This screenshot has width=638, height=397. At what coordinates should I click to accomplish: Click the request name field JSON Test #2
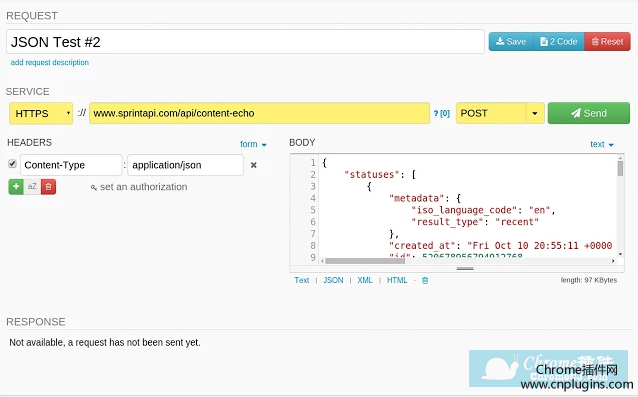(x=245, y=41)
